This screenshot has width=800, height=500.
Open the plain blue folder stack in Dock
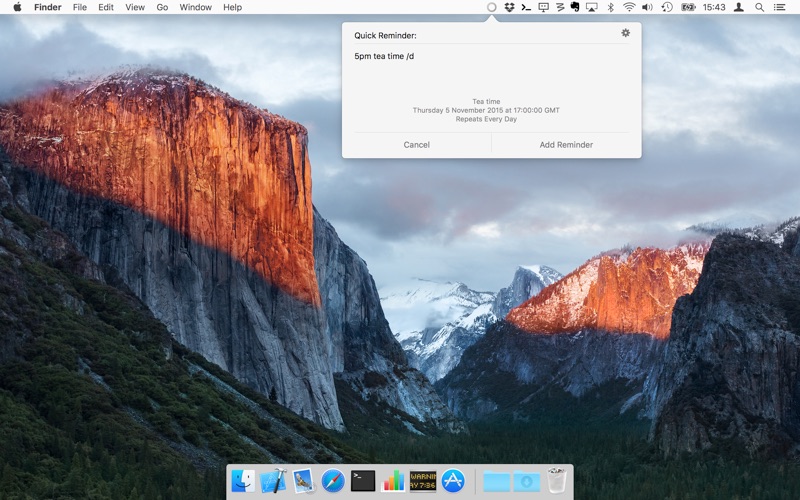tap(496, 481)
